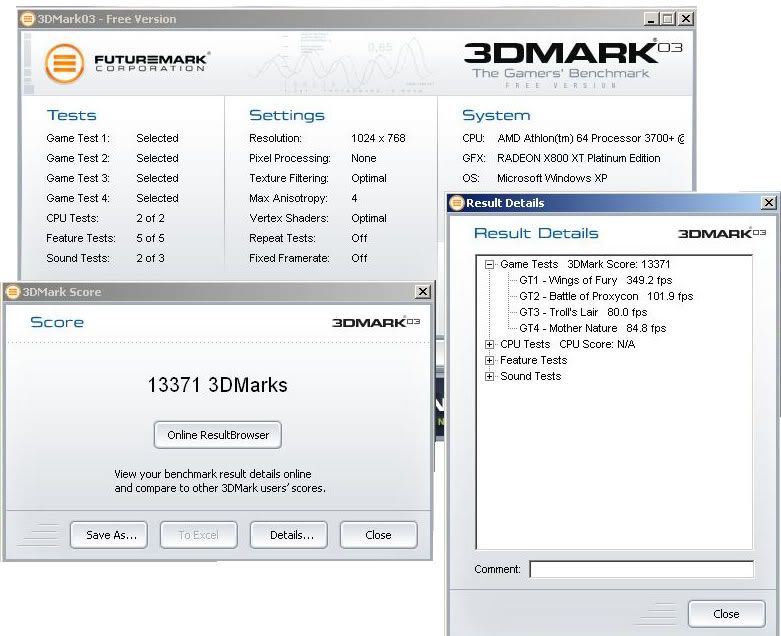The height and width of the screenshot is (636, 781).
Task: Click the RADEON X800 XT GFX text
Action: [579, 158]
